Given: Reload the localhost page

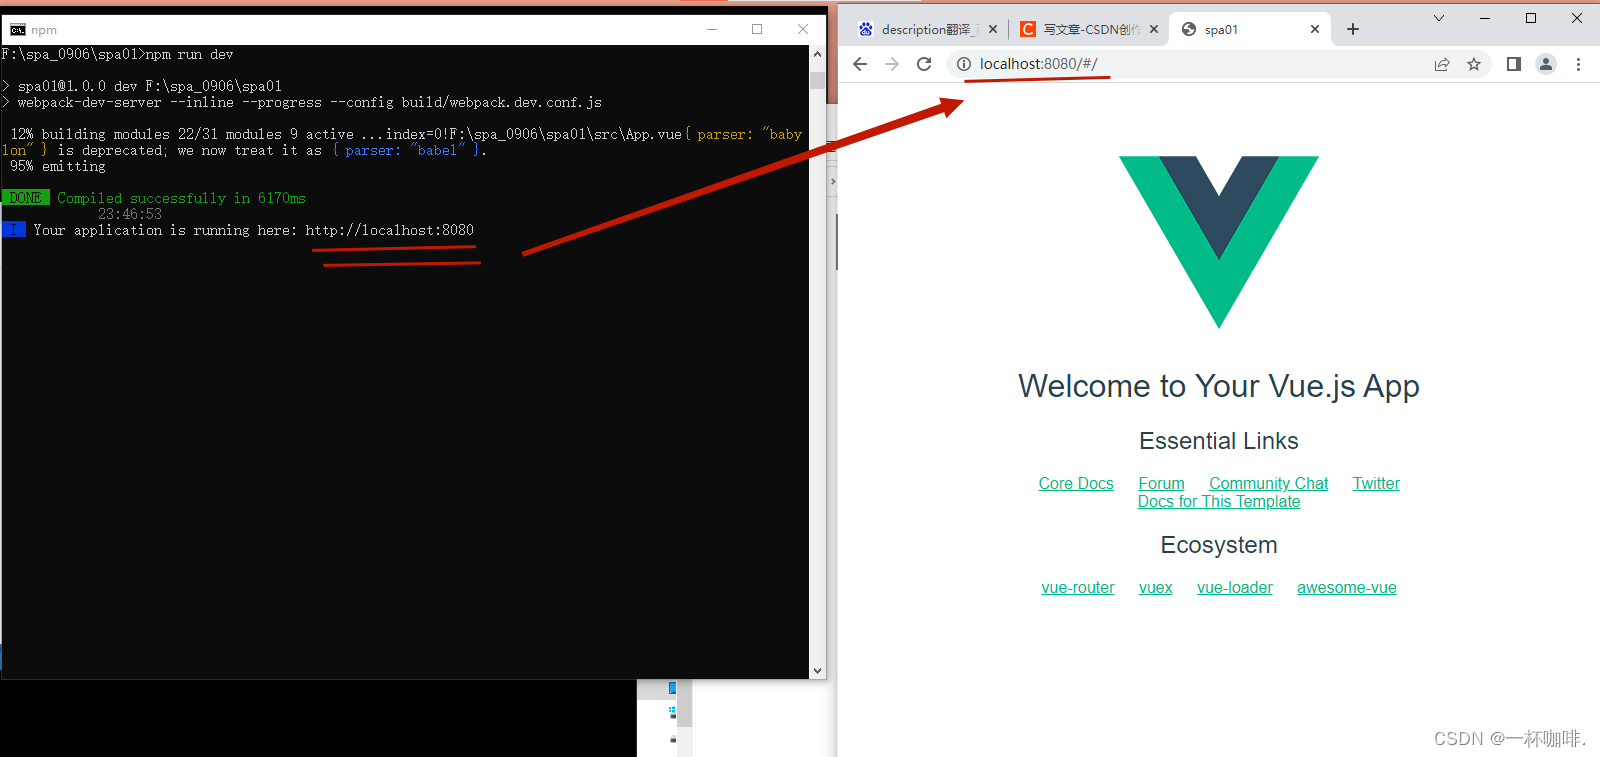Looking at the screenshot, I should tap(924, 64).
